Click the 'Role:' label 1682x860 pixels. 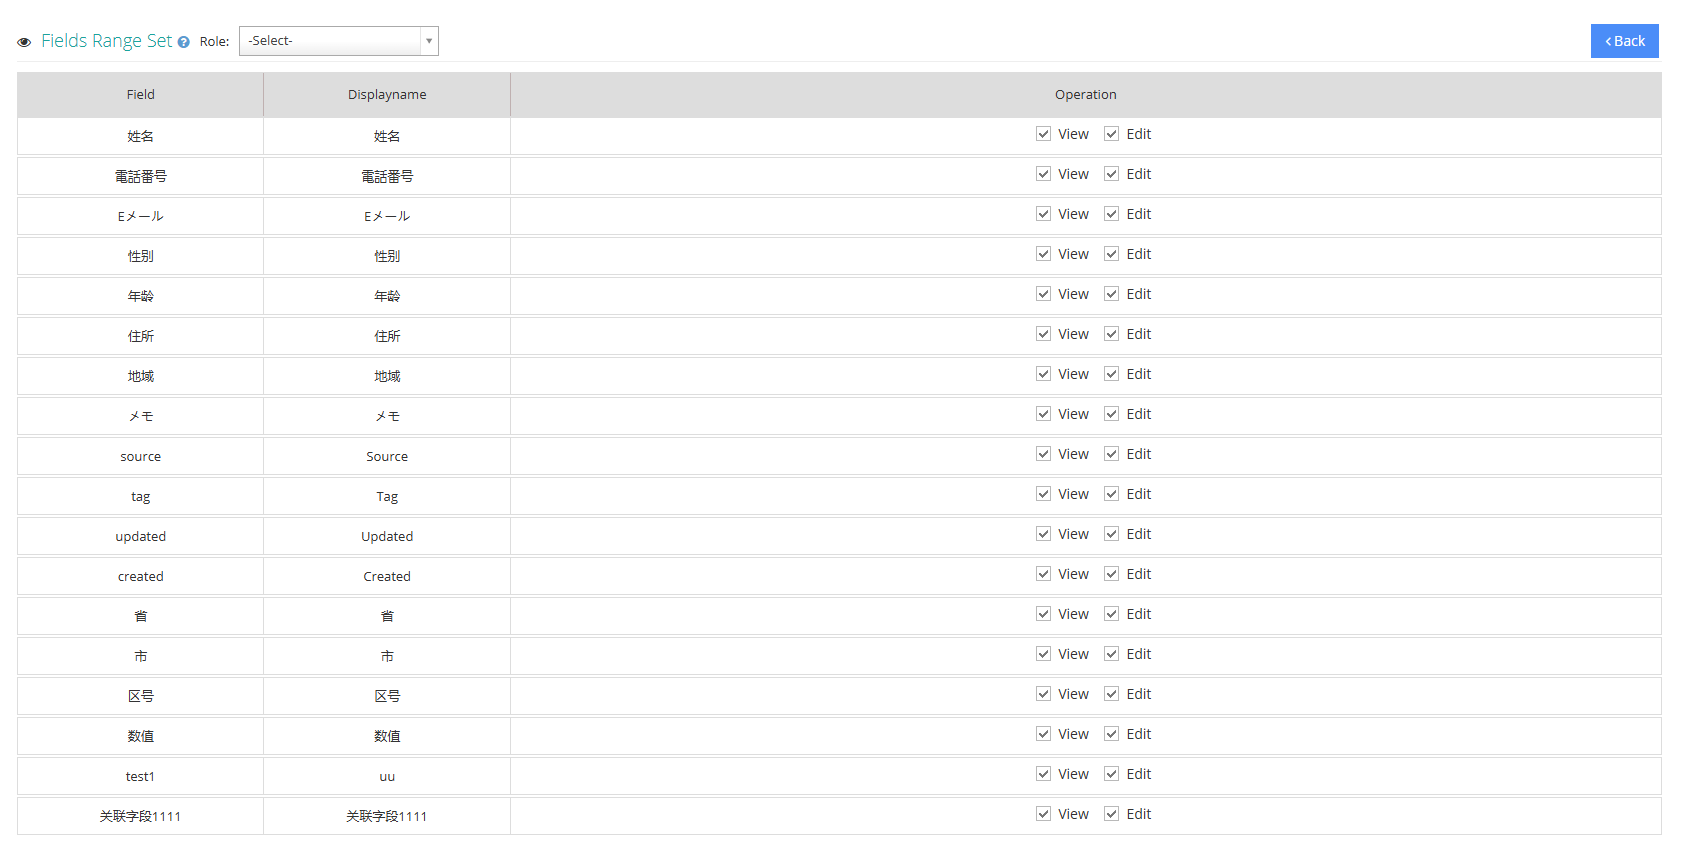214,42
